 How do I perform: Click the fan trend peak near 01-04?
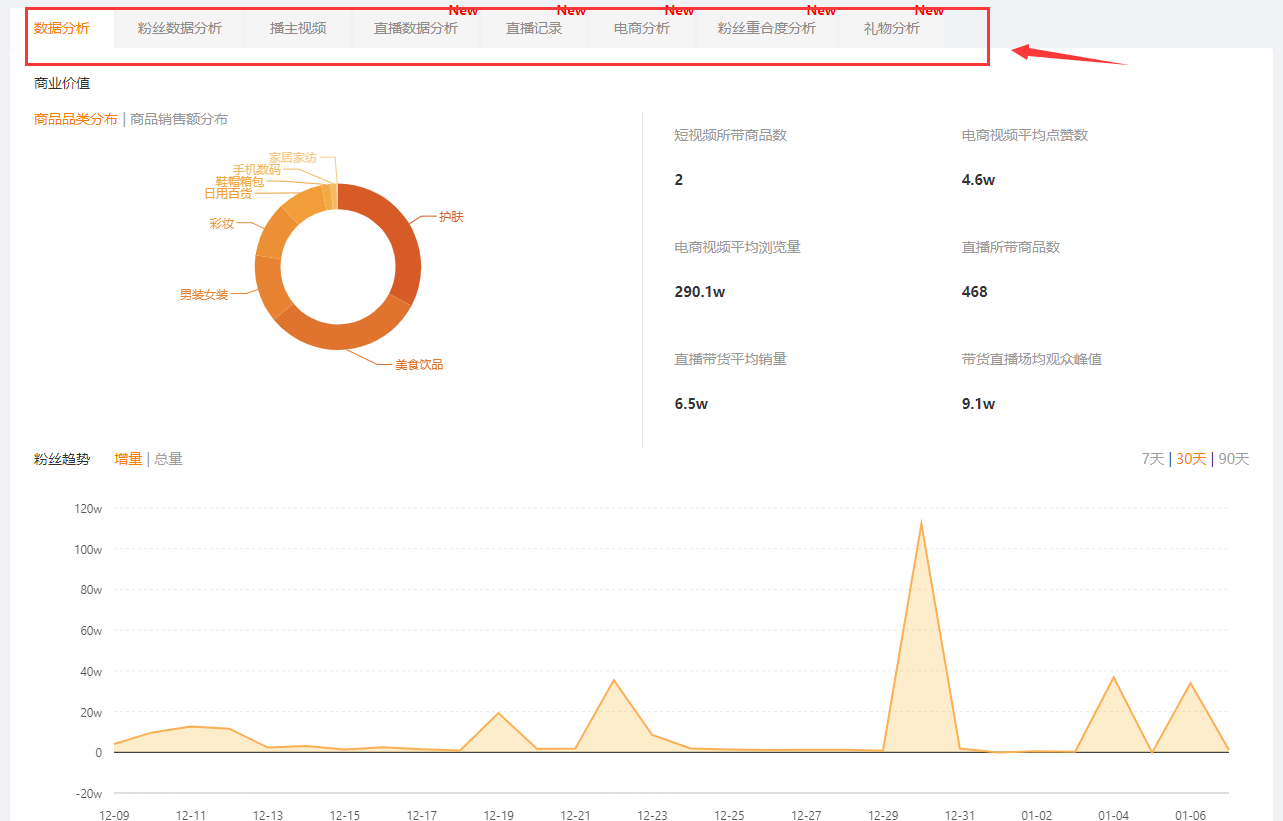pyautogui.click(x=1113, y=677)
